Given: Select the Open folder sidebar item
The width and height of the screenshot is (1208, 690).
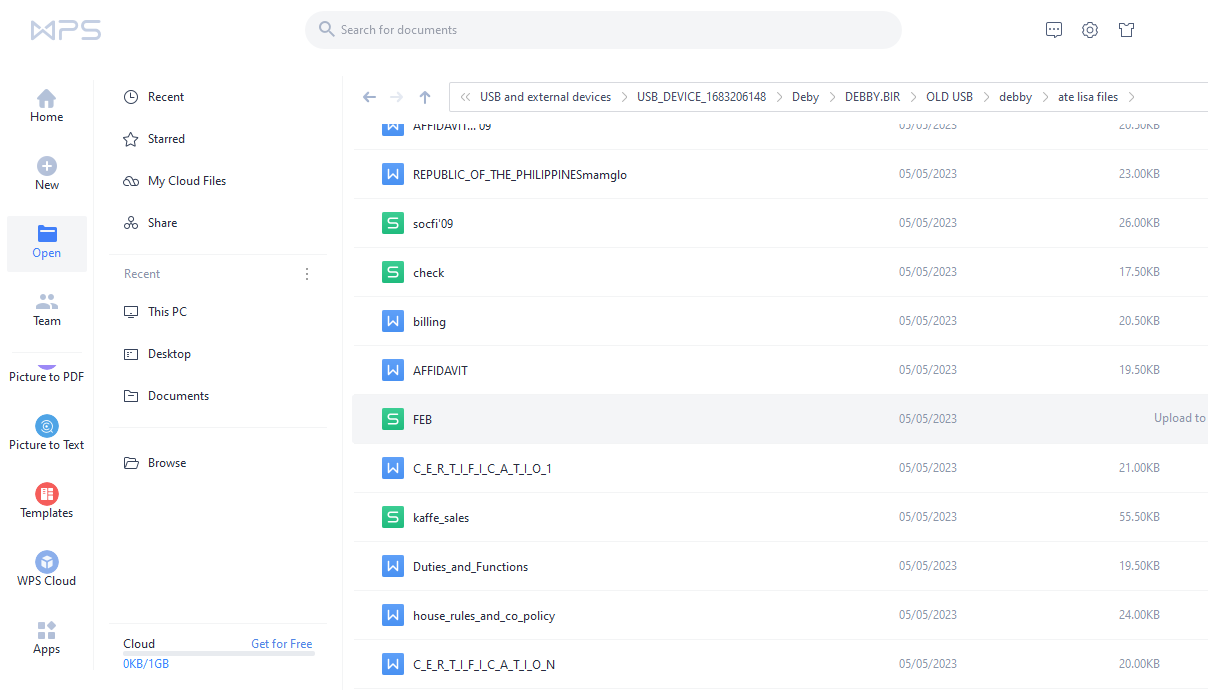Looking at the screenshot, I should pyautogui.click(x=47, y=243).
